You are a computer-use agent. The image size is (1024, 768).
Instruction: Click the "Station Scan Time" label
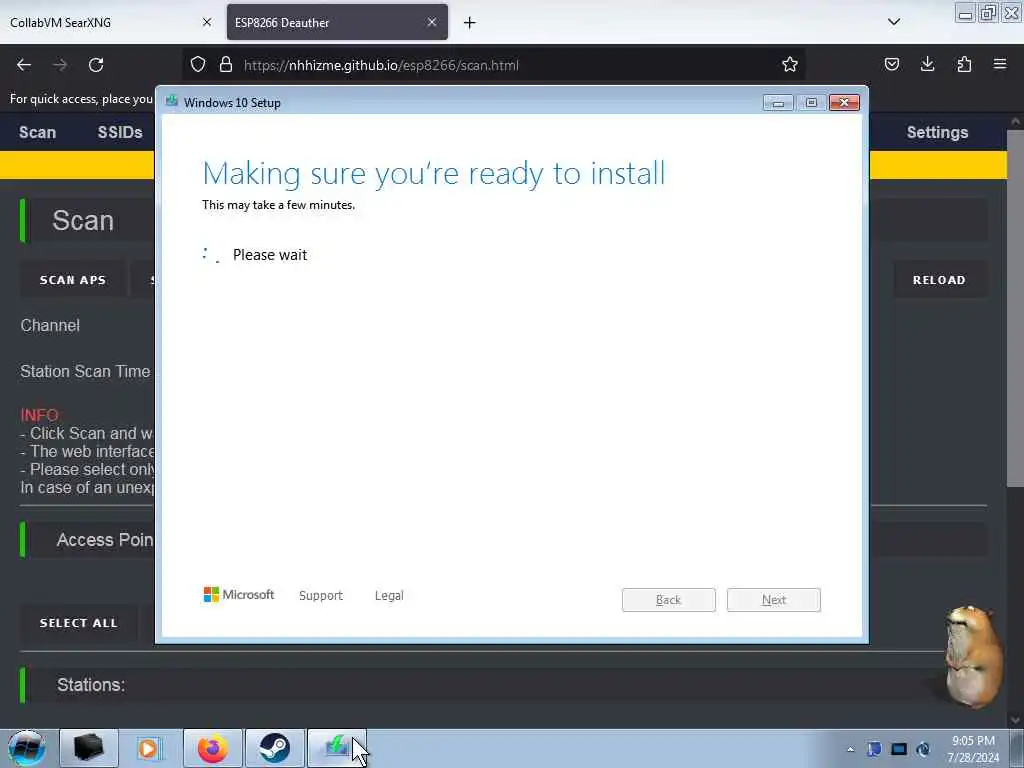(85, 371)
